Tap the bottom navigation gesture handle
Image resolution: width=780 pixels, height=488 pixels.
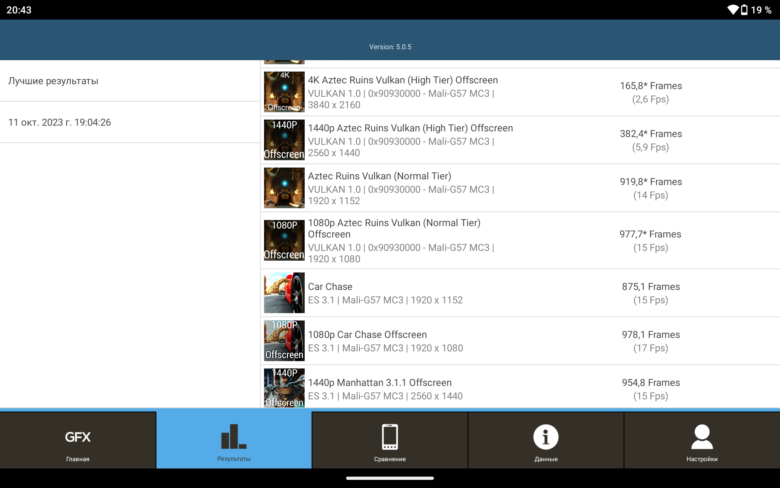[x=390, y=479]
